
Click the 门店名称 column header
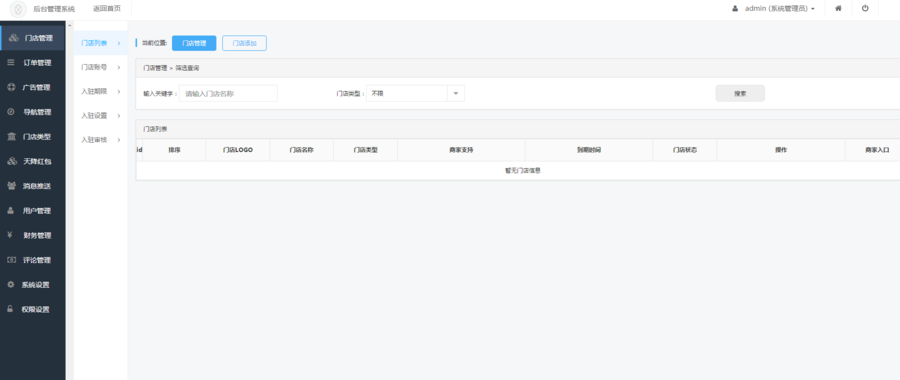point(301,150)
